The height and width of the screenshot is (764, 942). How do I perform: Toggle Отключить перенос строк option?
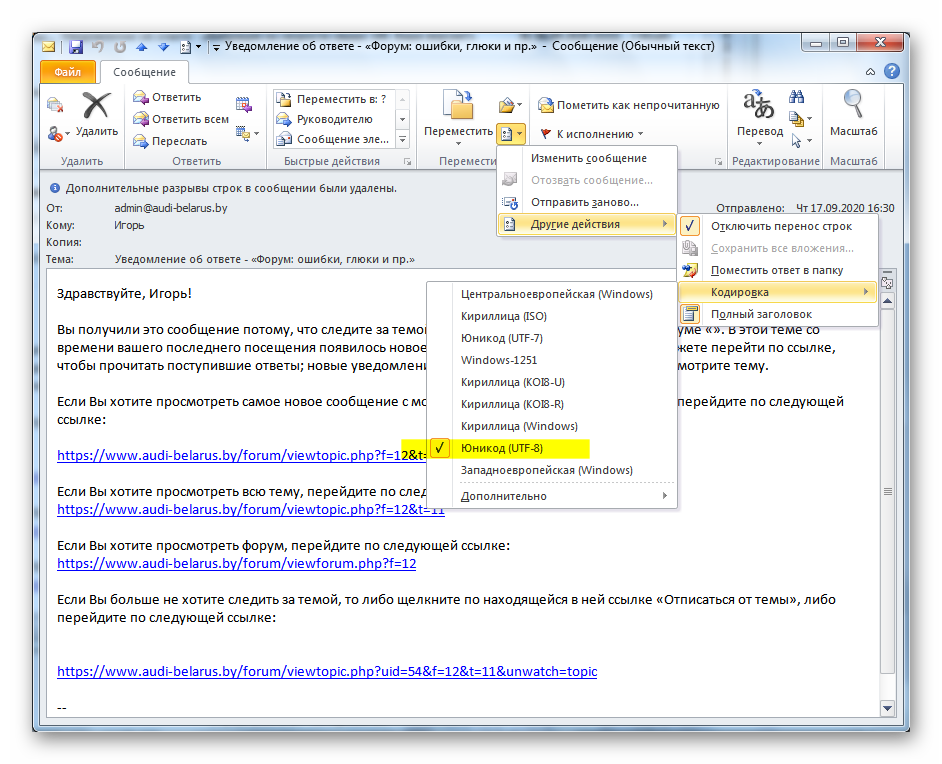(781, 226)
